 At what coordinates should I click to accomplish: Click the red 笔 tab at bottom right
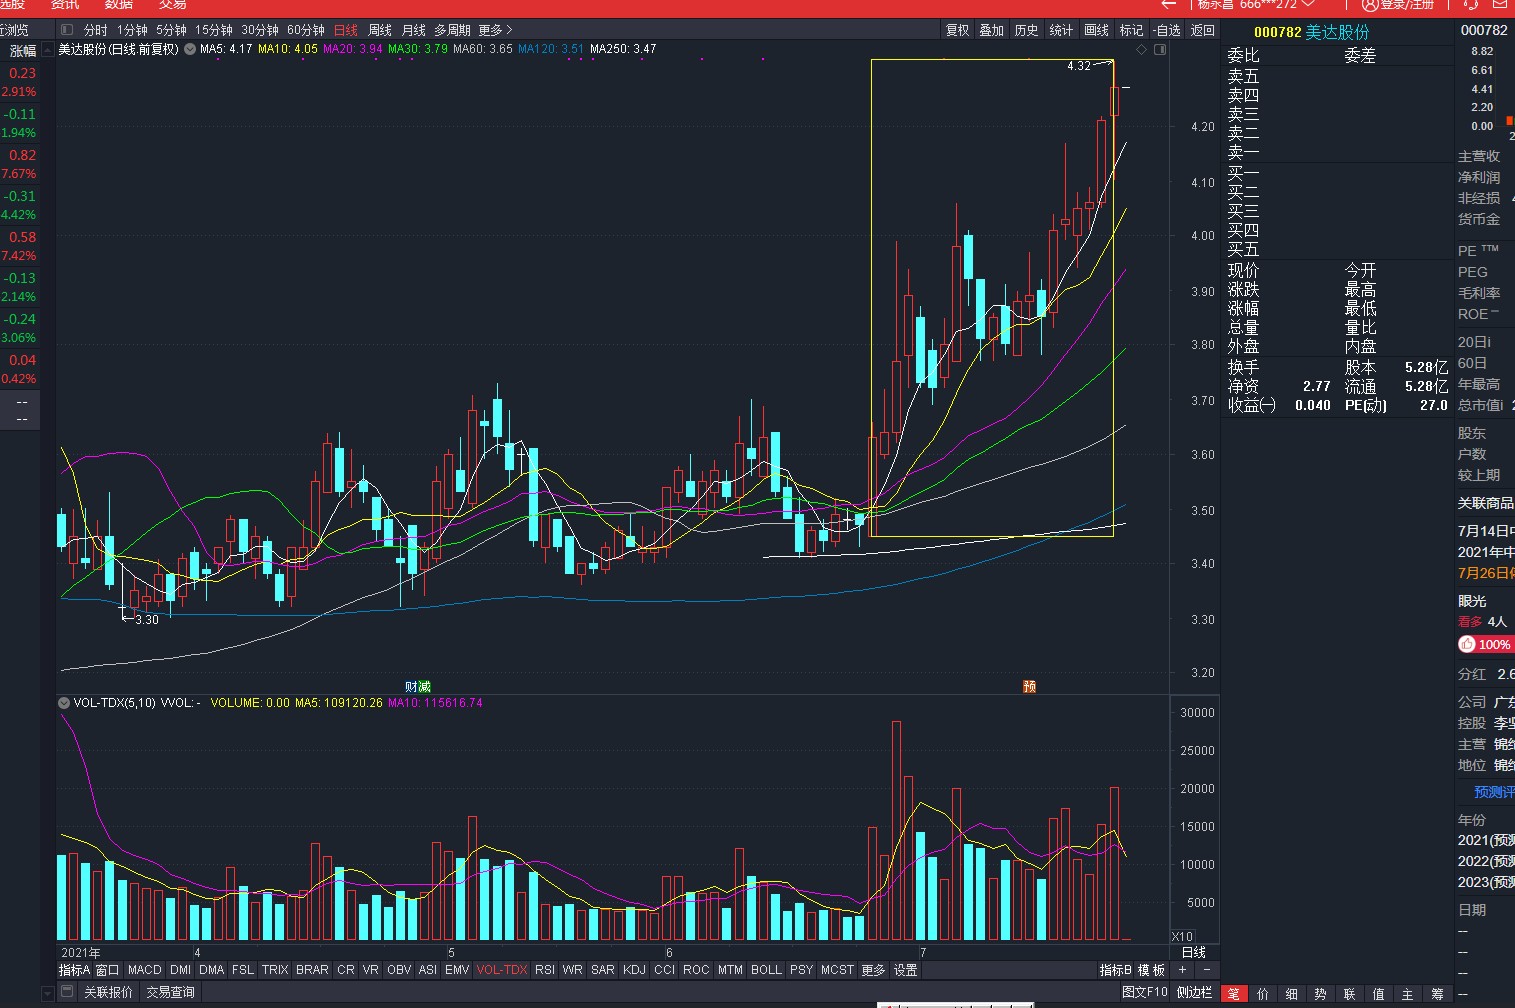1233,994
